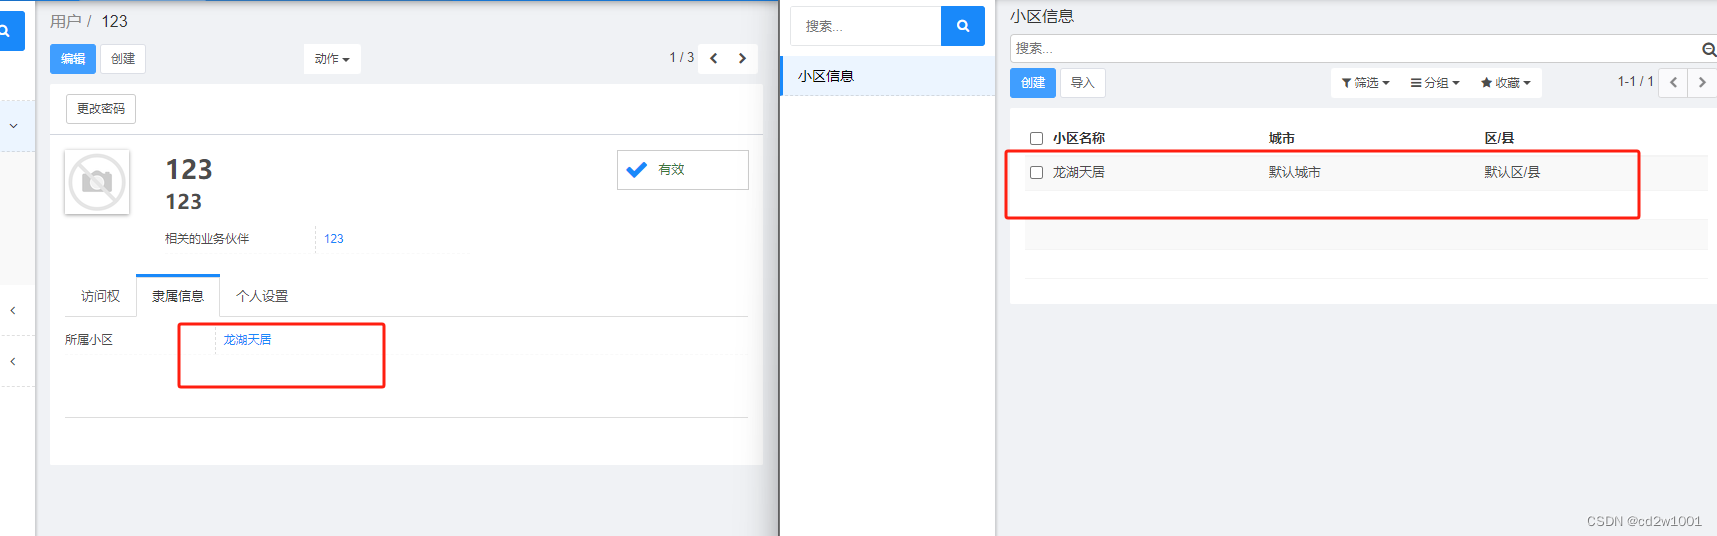Sort by 小区名称 column header
The image size is (1717, 536).
pos(1078,138)
